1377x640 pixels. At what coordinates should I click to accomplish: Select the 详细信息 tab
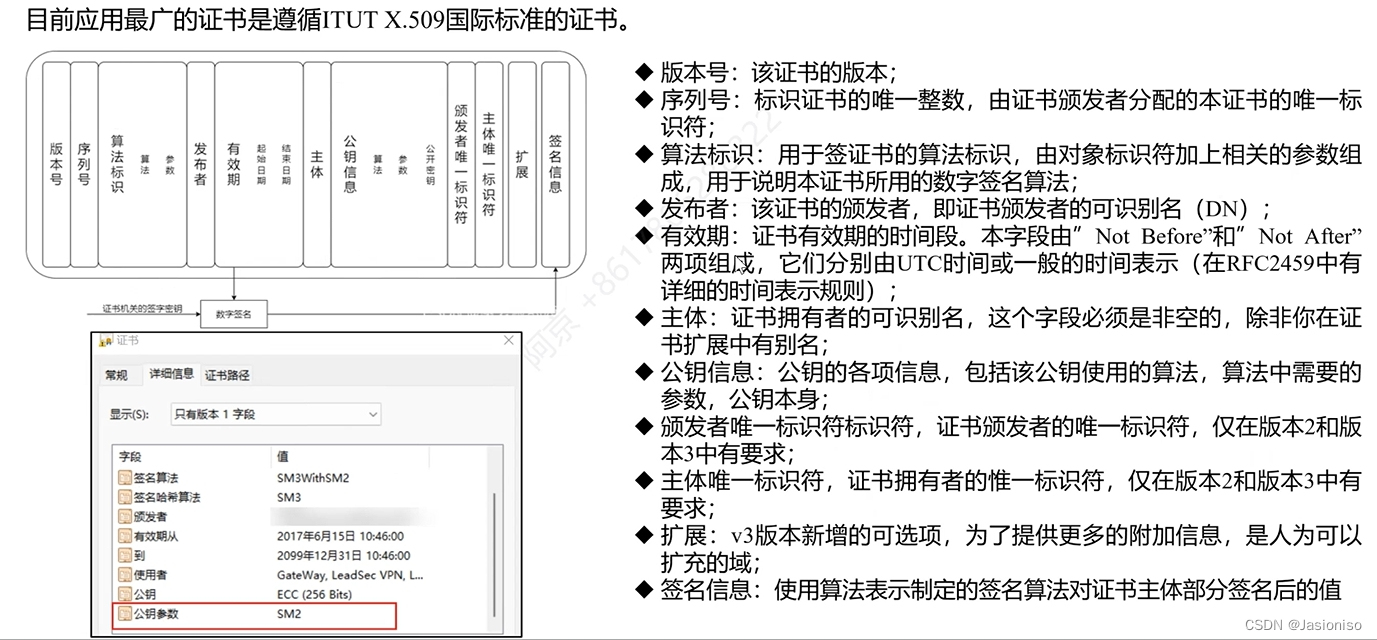point(171,373)
